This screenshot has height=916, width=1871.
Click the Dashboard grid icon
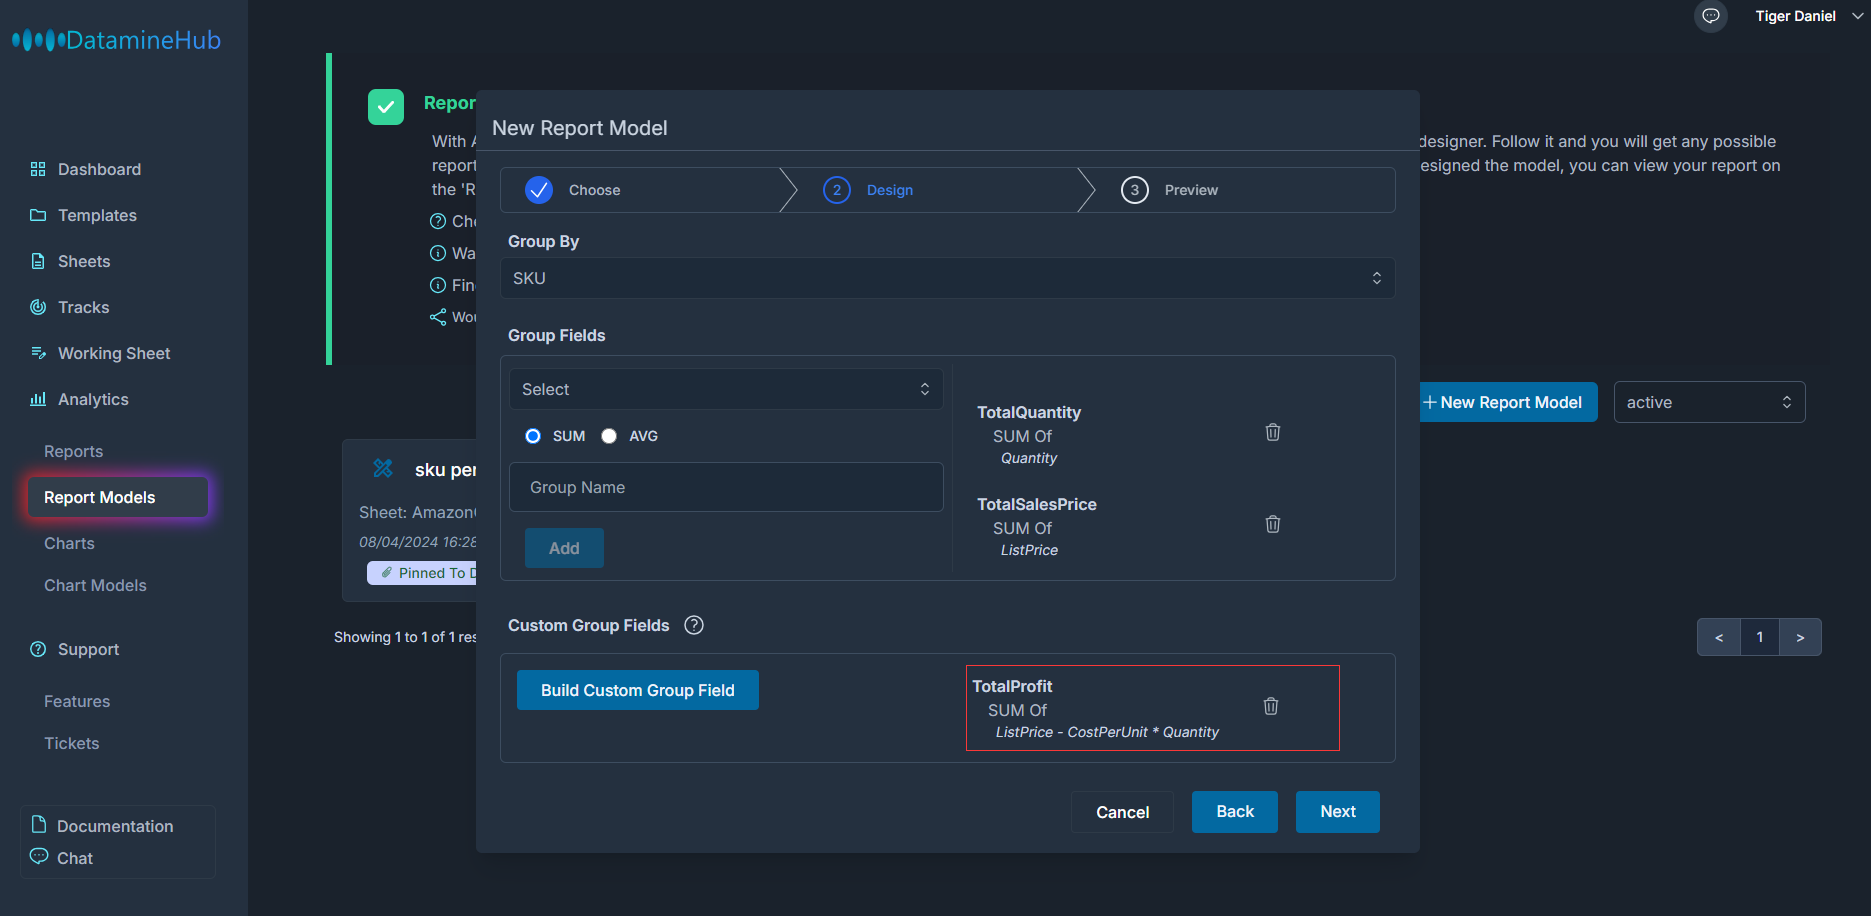[x=38, y=169]
